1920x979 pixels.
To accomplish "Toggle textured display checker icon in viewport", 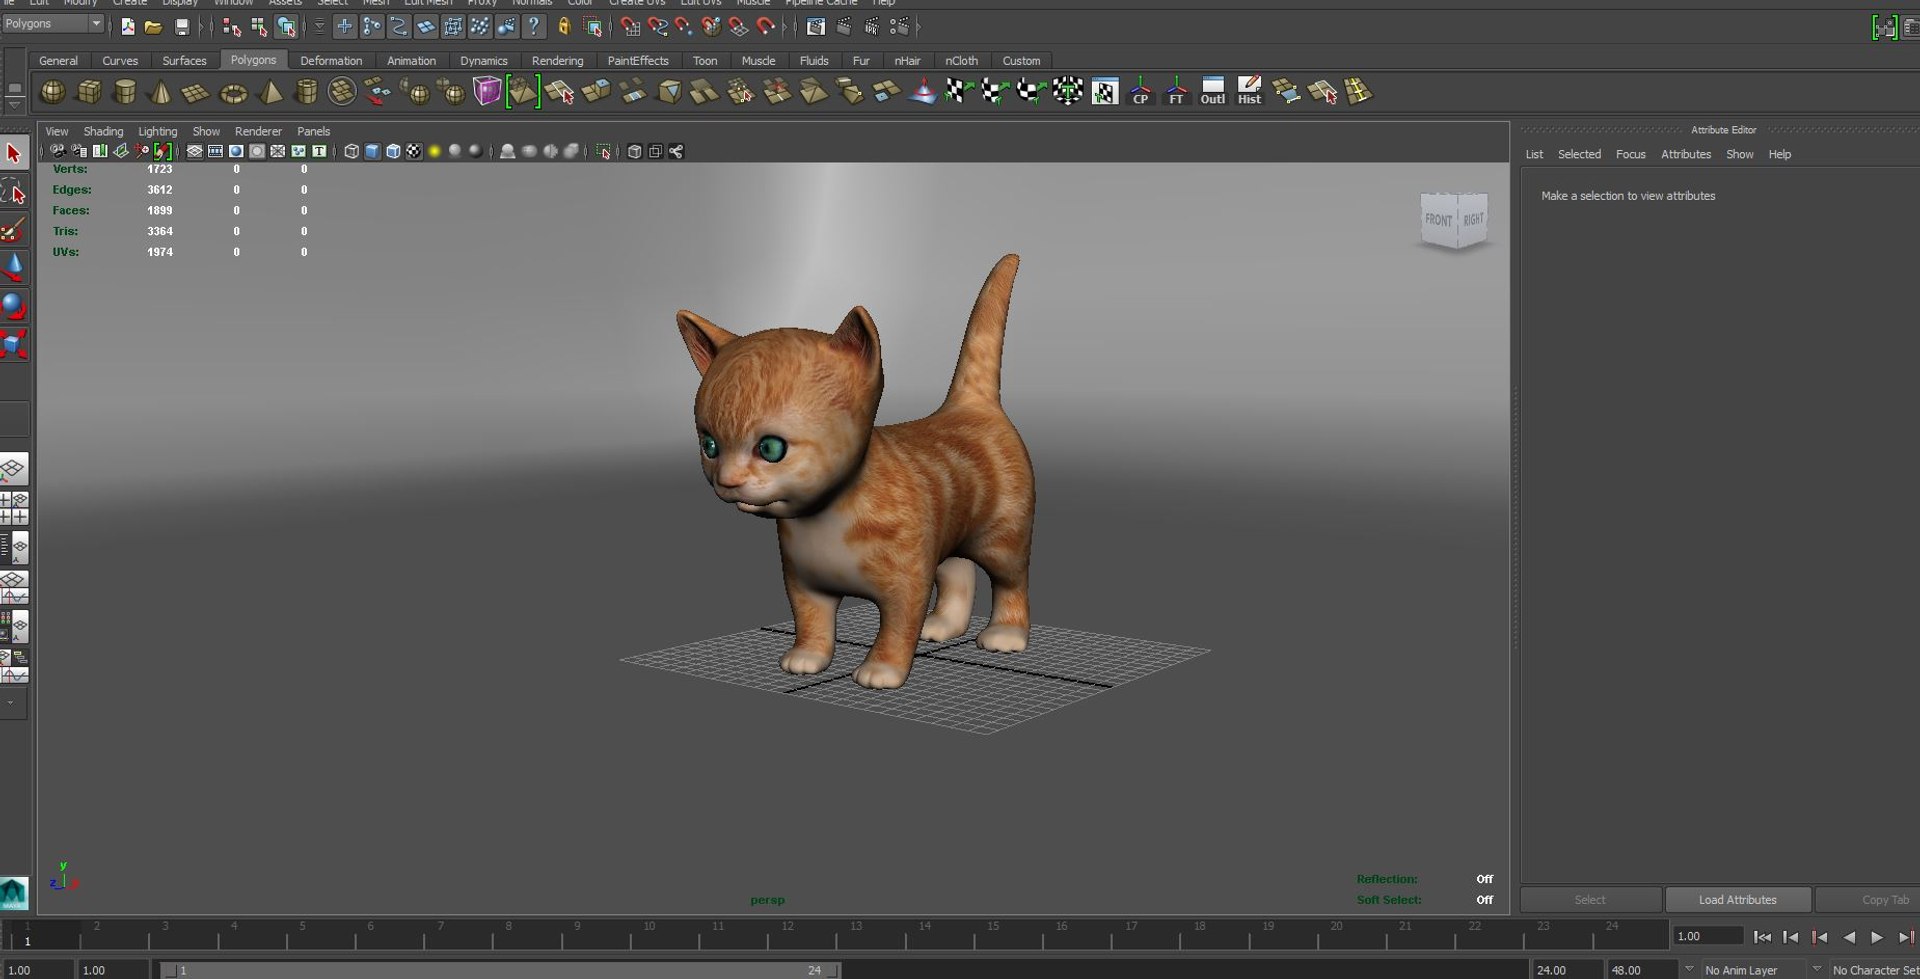I will (x=414, y=151).
